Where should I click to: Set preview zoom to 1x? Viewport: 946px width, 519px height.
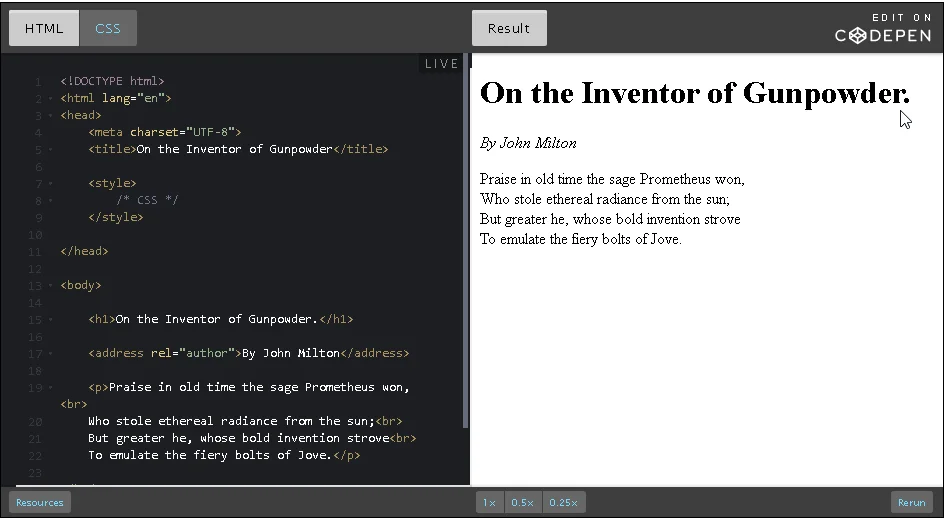[x=488, y=503]
